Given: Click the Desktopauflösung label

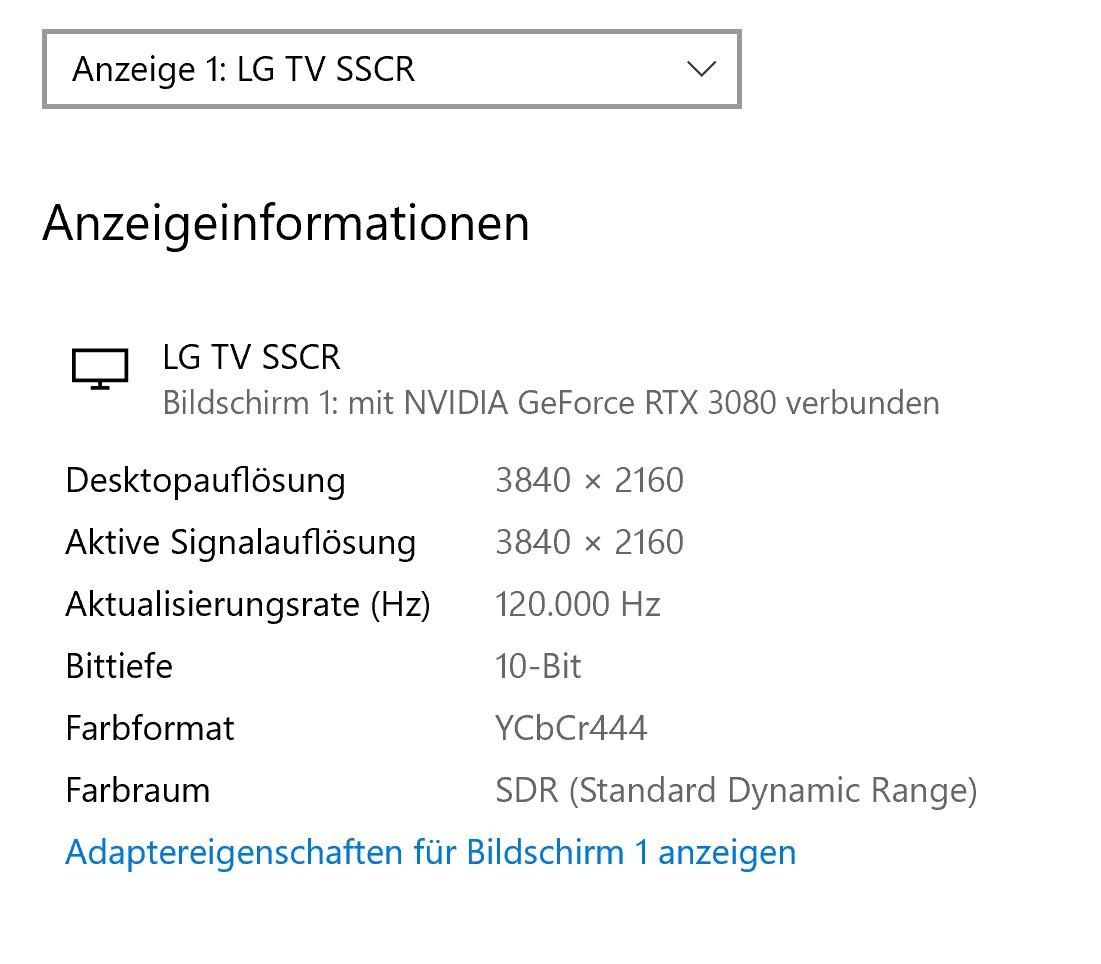Looking at the screenshot, I should point(205,482).
